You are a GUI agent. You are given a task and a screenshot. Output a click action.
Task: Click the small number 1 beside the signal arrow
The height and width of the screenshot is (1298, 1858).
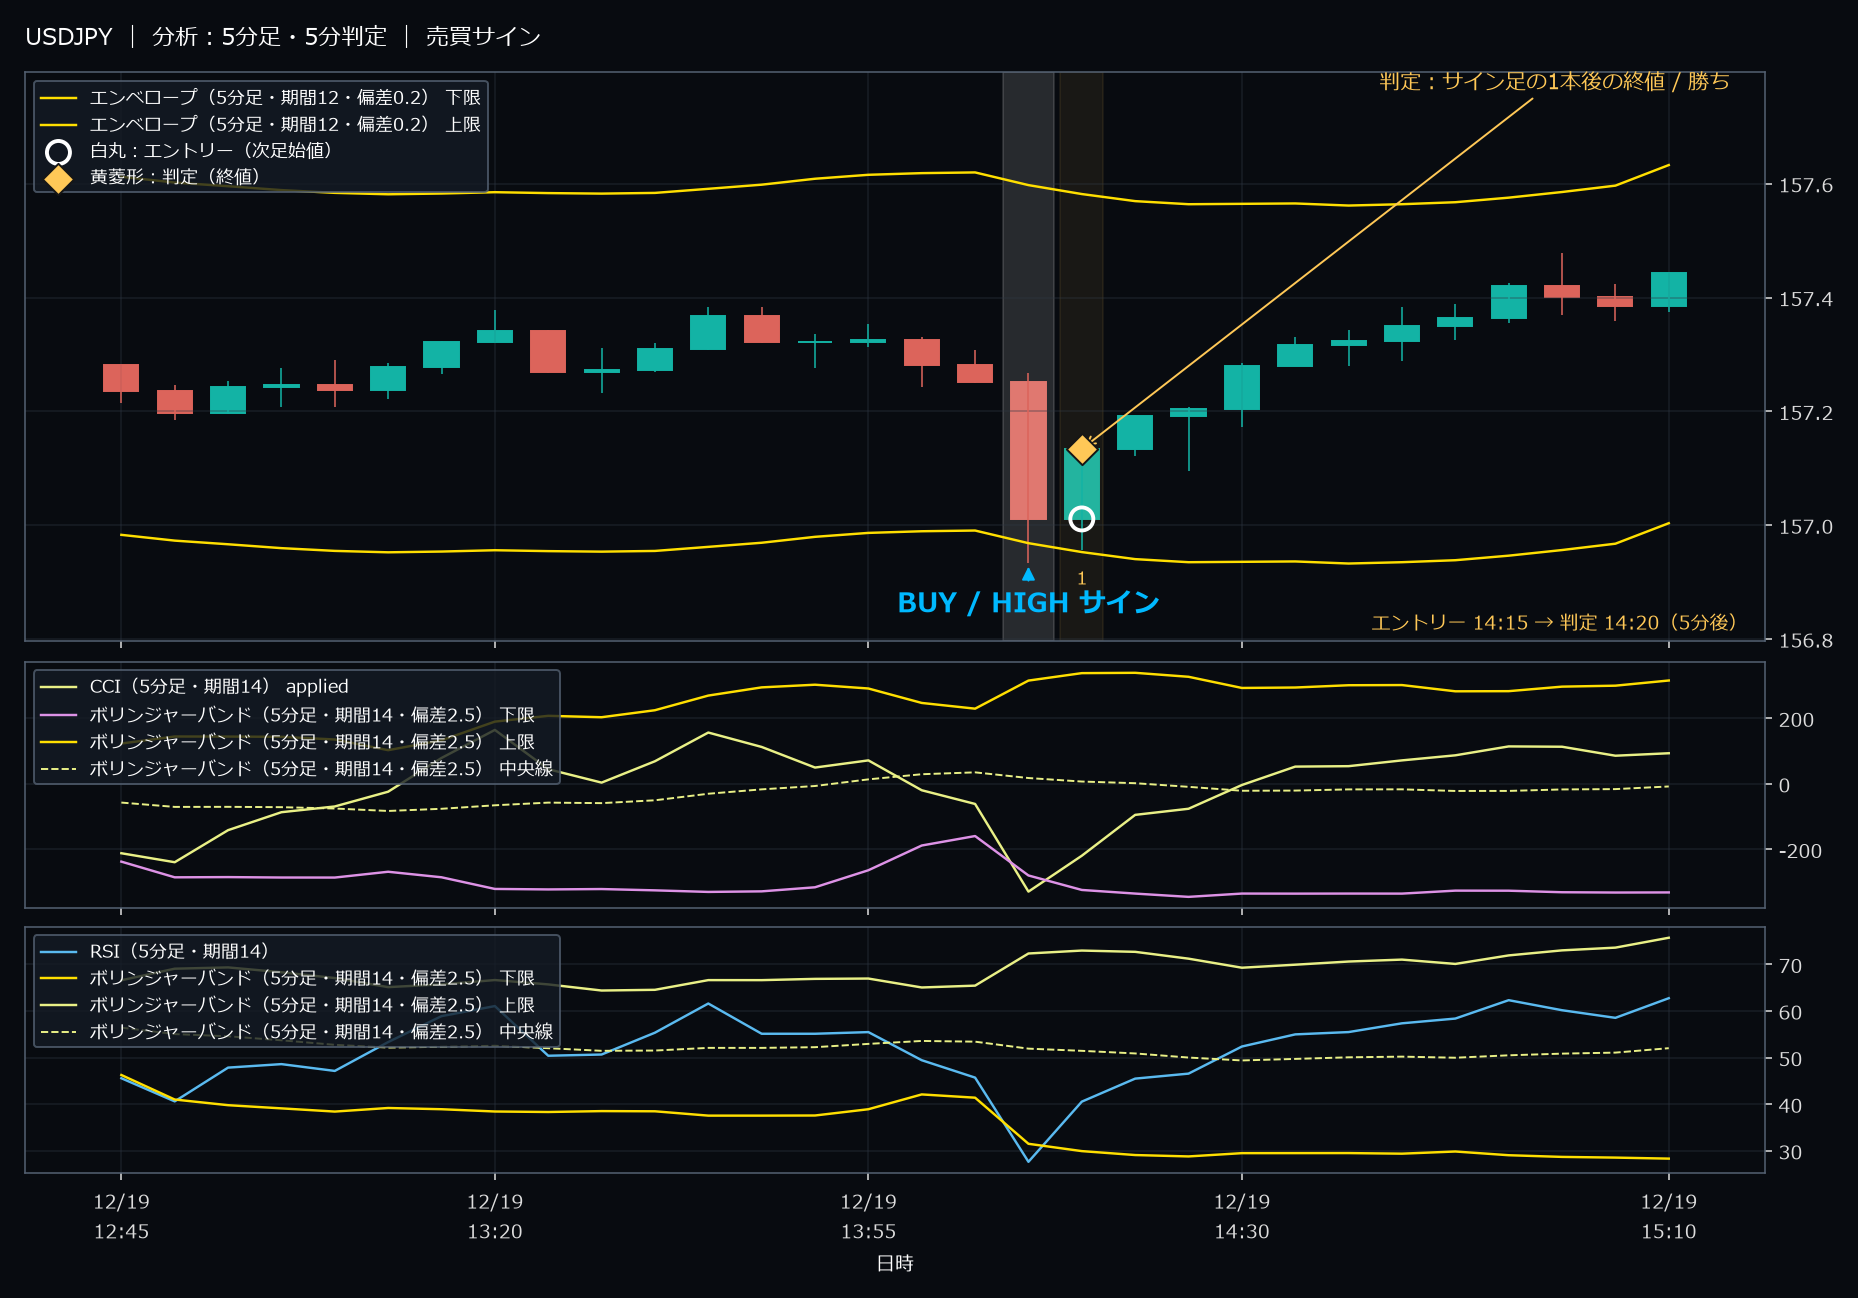(x=1081, y=578)
